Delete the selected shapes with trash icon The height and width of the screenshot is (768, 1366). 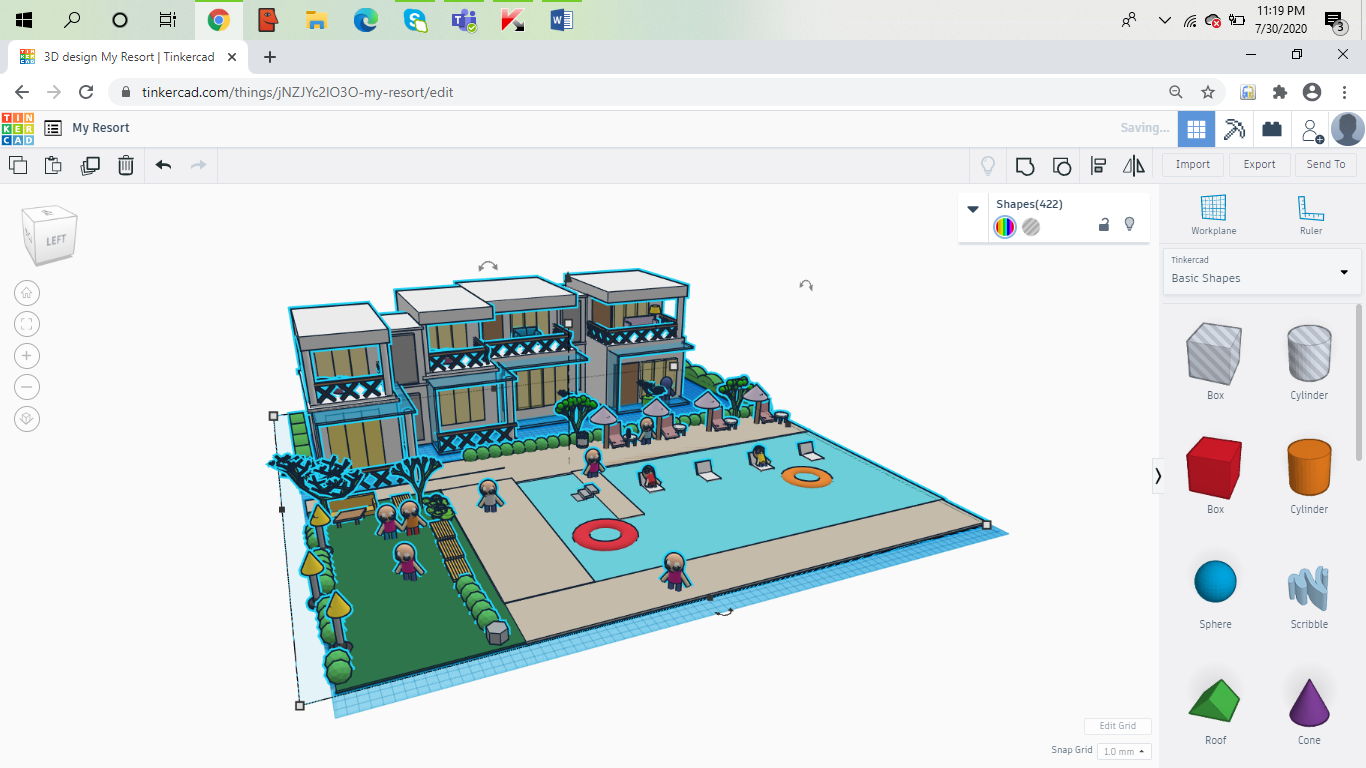coord(126,165)
